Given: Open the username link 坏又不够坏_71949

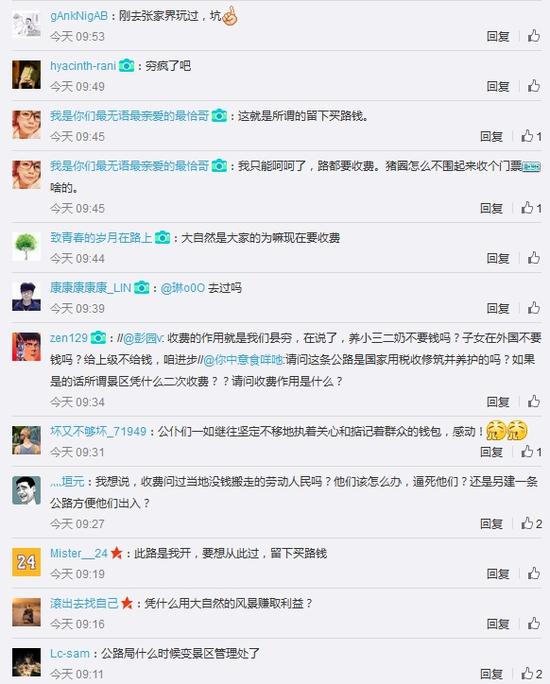Looking at the screenshot, I should [x=98, y=431].
